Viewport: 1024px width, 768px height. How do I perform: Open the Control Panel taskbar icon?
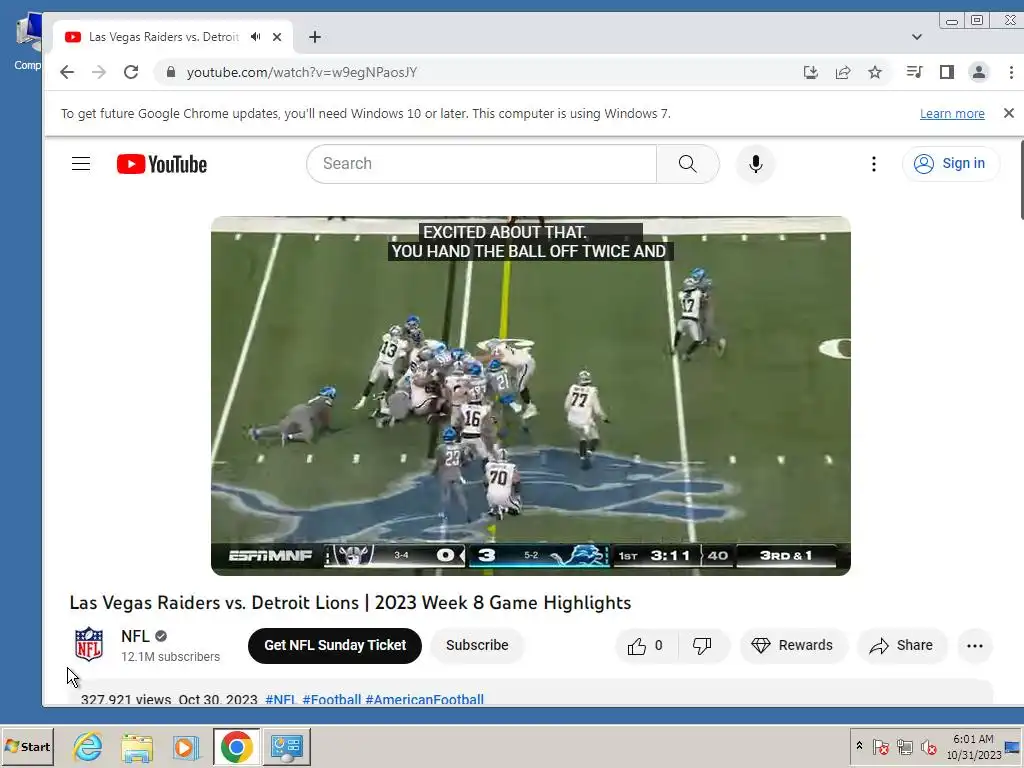(x=287, y=746)
